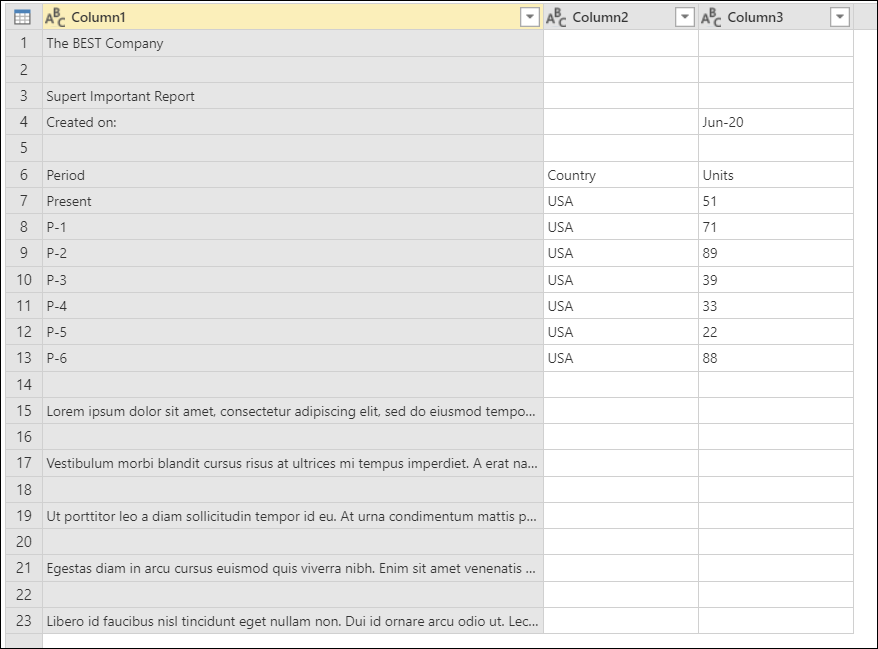
Task: Select the Lorem ipsum text cell in row 15
Action: tap(290, 411)
